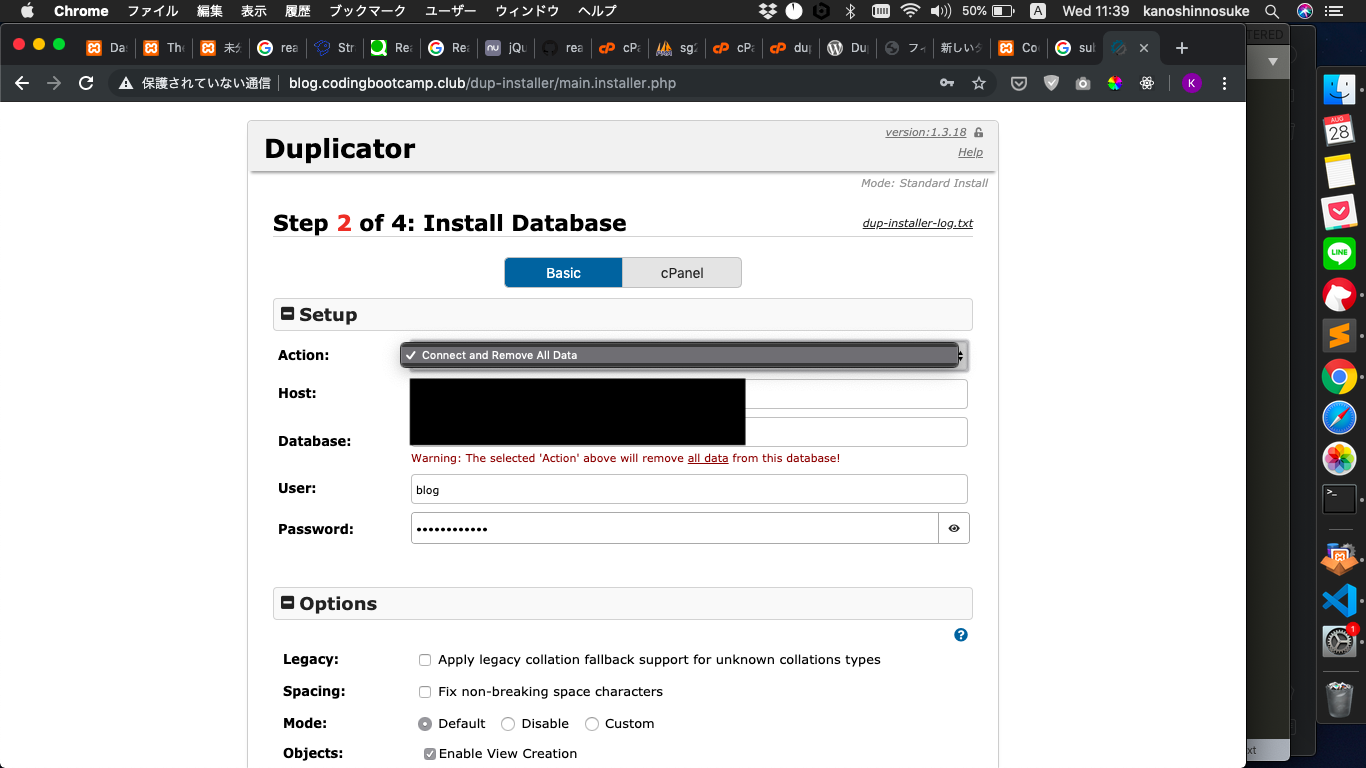
Task: Open the dup-installer-log.txt link
Action: coord(917,223)
